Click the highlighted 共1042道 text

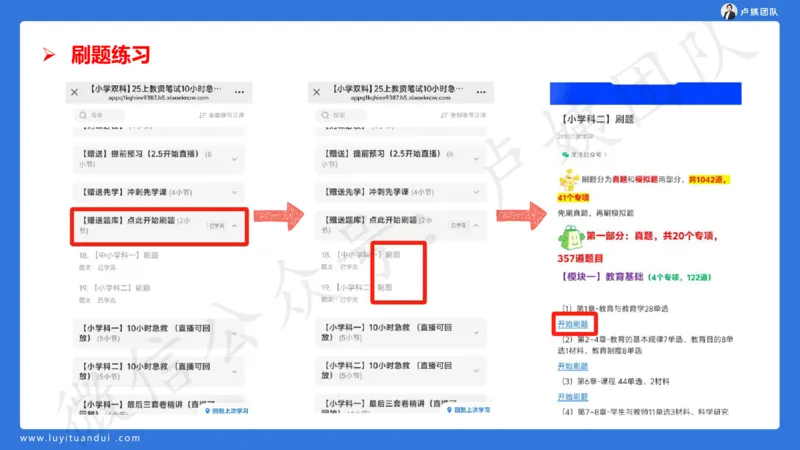(x=709, y=180)
